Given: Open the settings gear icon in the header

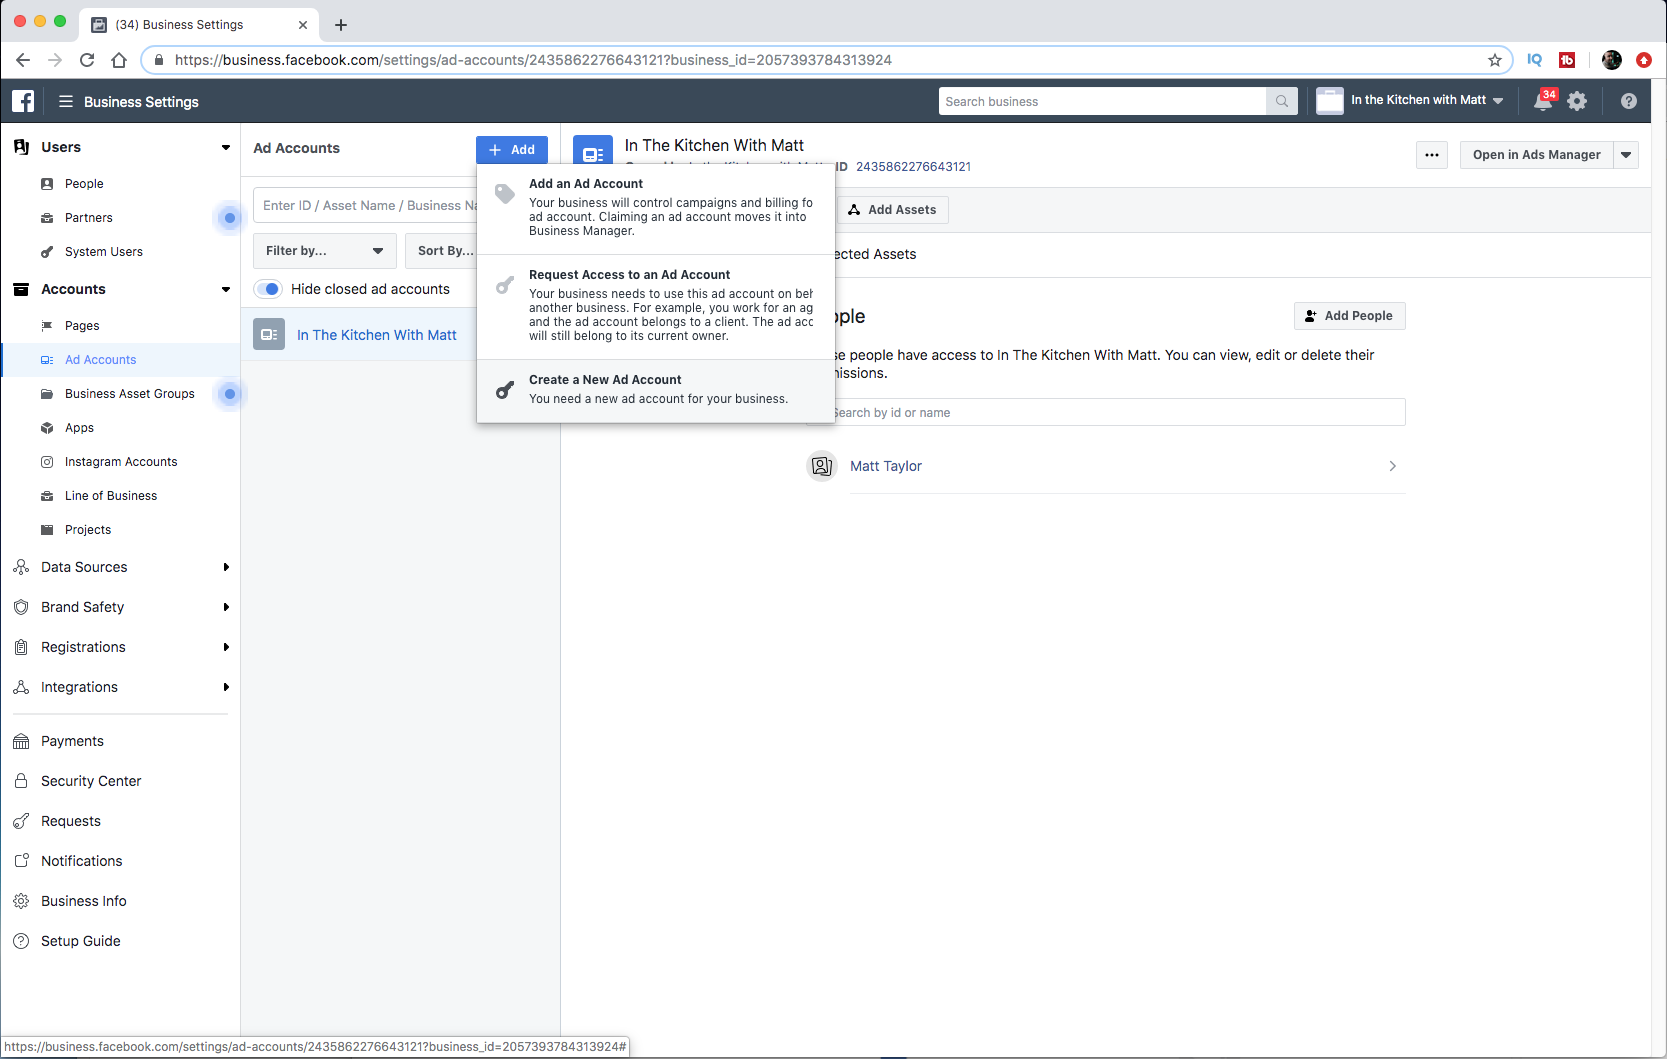Looking at the screenshot, I should 1577,101.
